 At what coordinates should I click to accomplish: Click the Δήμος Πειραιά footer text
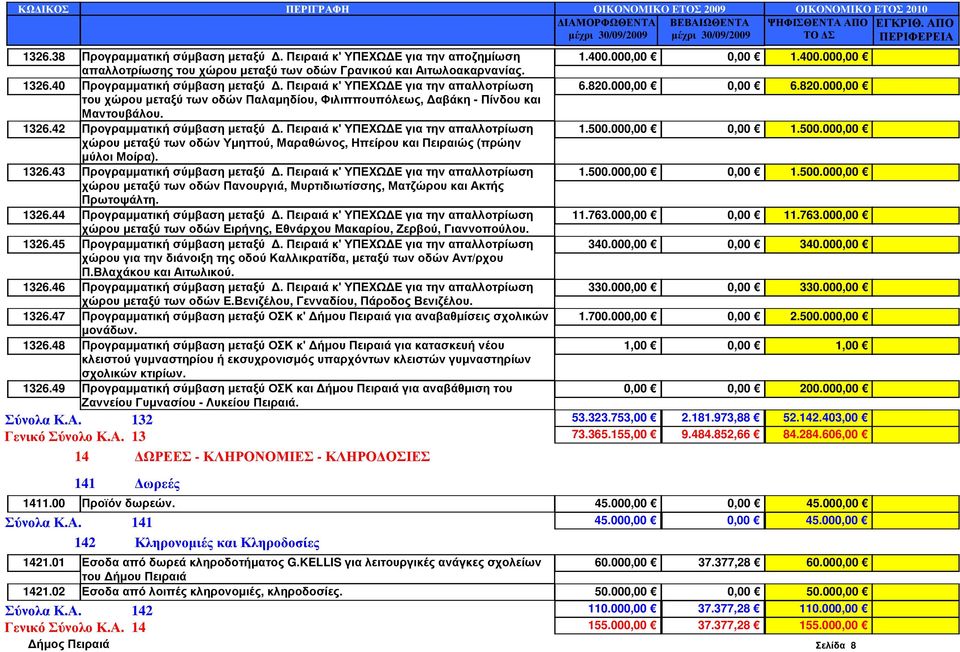tap(69, 644)
